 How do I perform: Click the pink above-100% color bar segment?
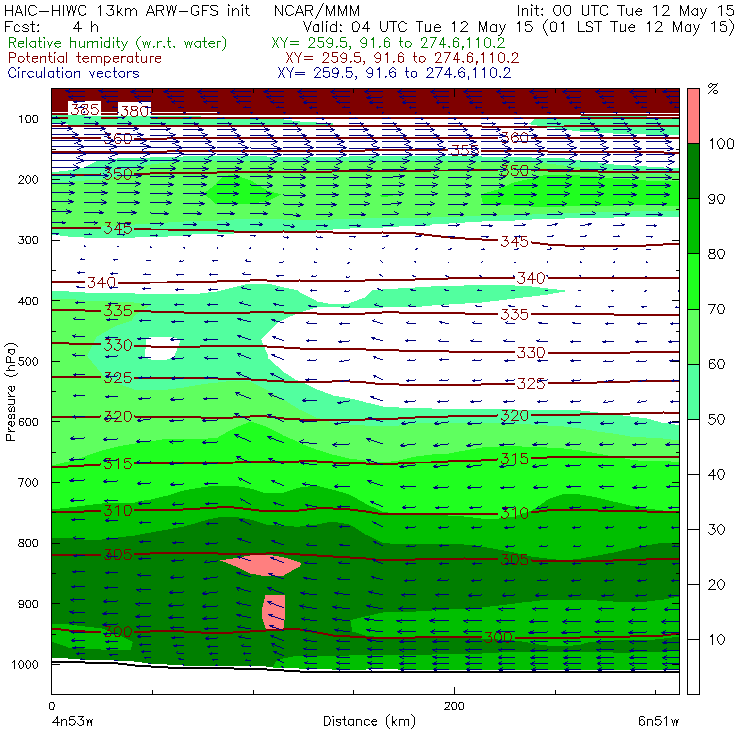pos(693,116)
